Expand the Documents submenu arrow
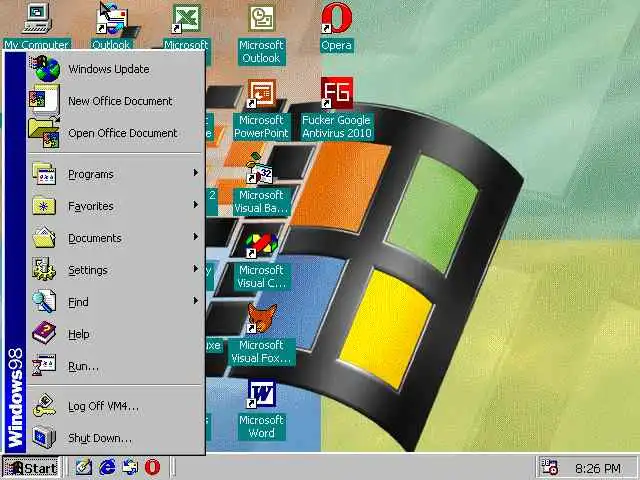 [x=196, y=237]
